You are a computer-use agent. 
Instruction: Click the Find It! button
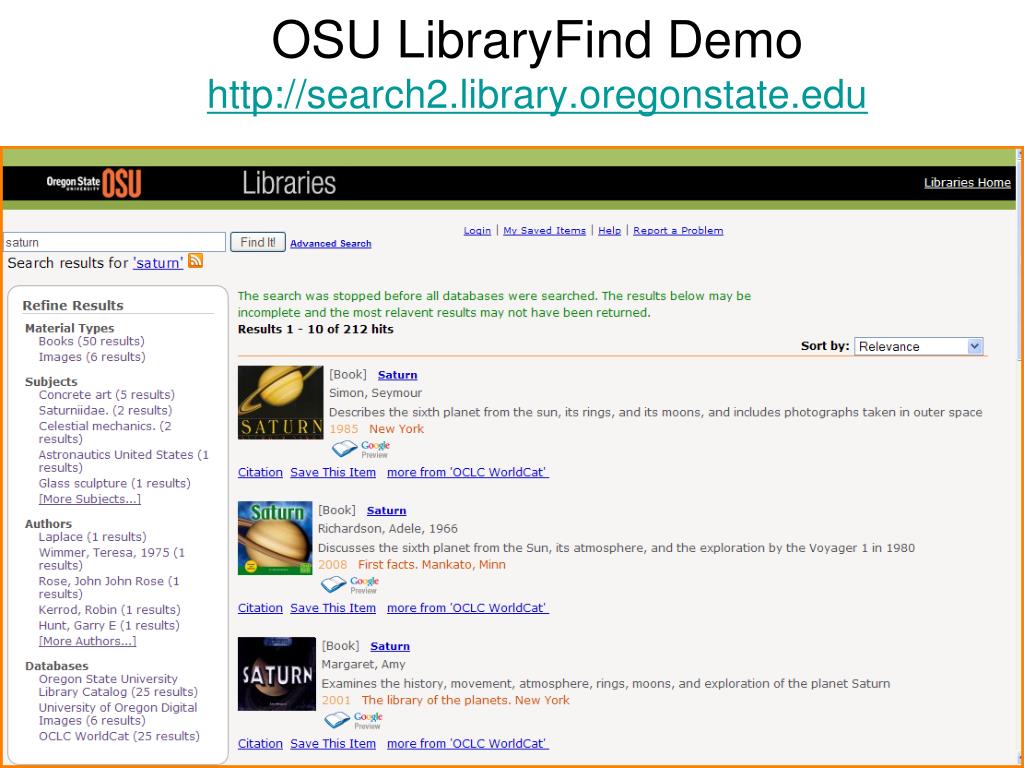(x=258, y=242)
